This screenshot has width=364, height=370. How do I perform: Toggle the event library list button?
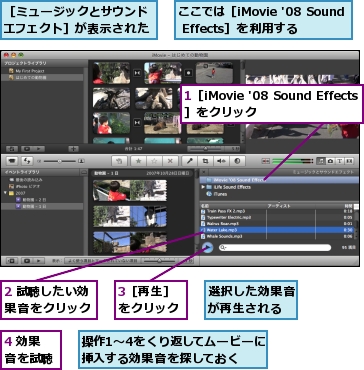tap(12, 261)
